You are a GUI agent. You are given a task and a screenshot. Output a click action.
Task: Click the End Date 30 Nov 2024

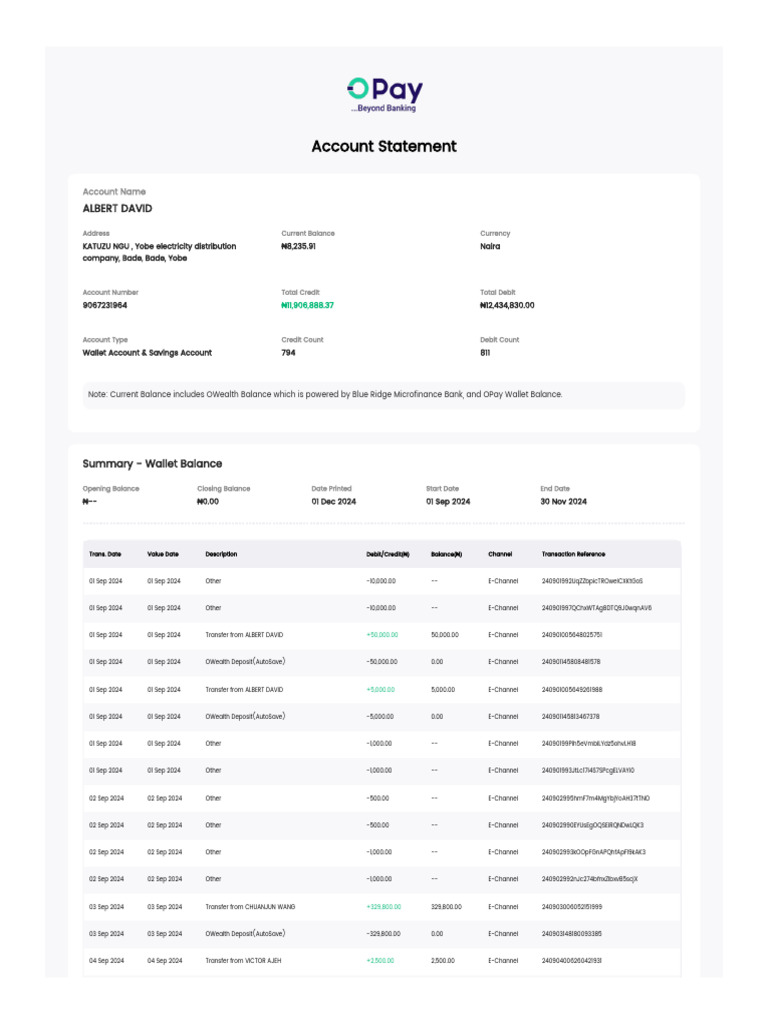click(564, 502)
